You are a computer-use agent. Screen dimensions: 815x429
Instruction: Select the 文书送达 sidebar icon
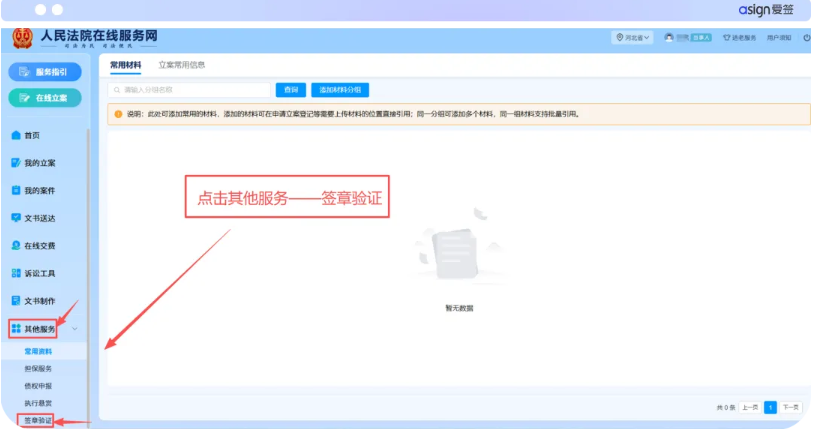pos(16,218)
